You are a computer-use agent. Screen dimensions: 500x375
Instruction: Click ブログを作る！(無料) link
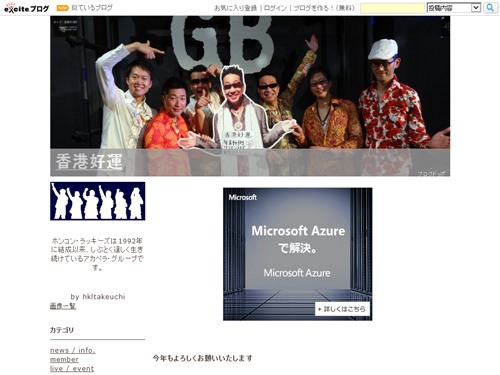(x=324, y=8)
